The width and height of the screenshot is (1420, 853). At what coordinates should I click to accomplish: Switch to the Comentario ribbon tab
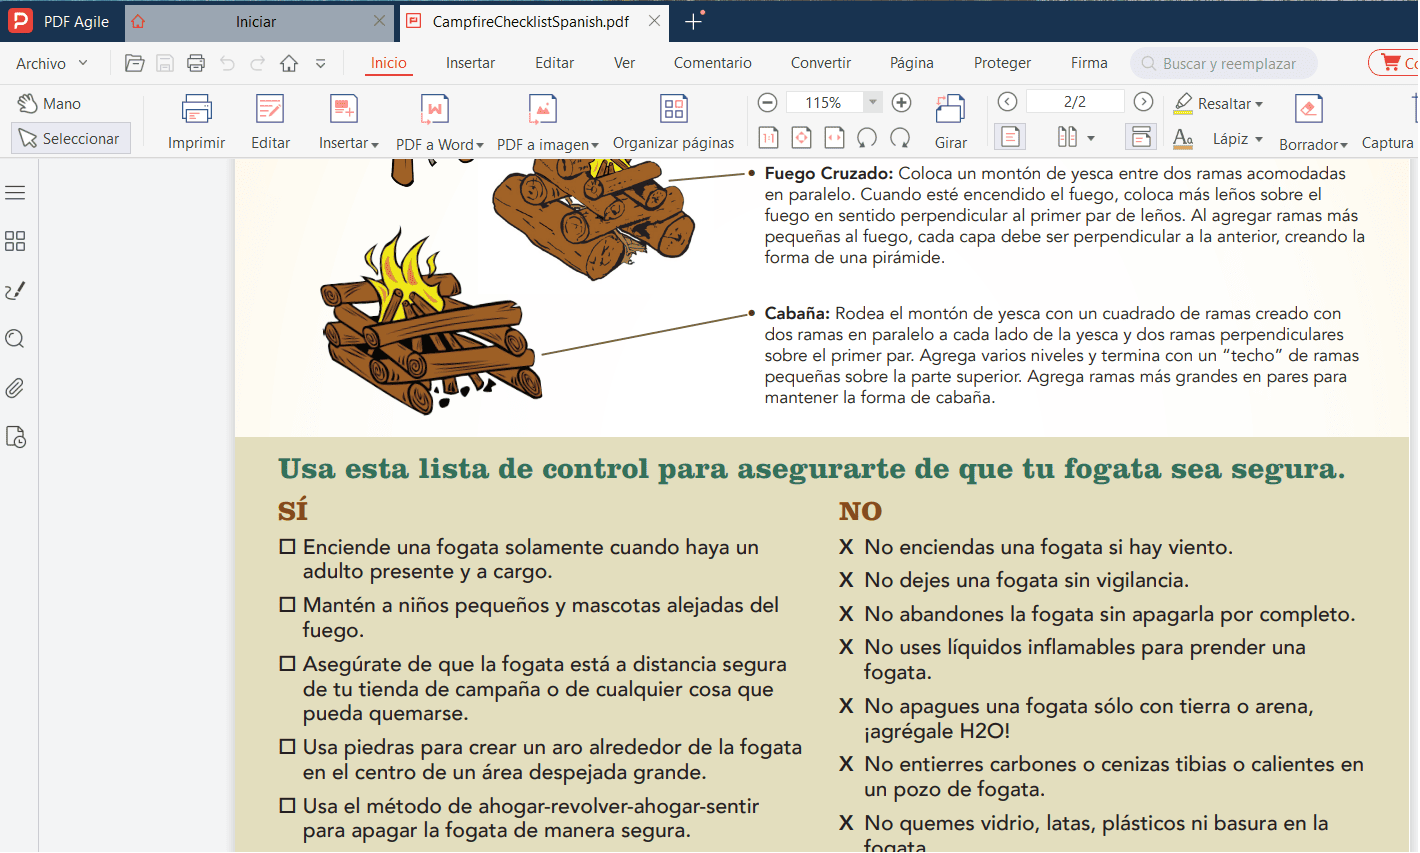[x=712, y=62]
